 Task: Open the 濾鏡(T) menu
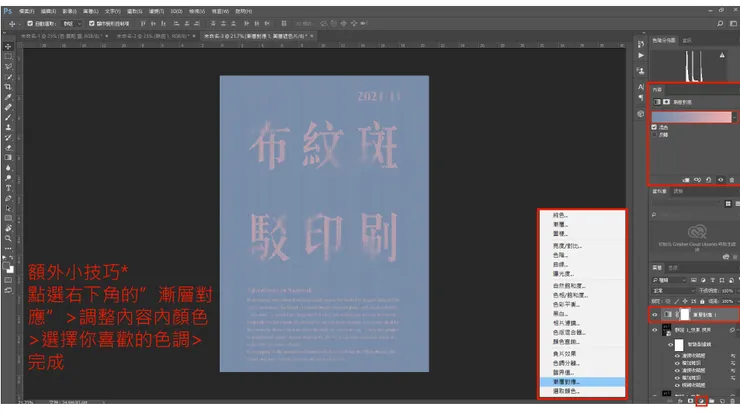click(x=156, y=11)
